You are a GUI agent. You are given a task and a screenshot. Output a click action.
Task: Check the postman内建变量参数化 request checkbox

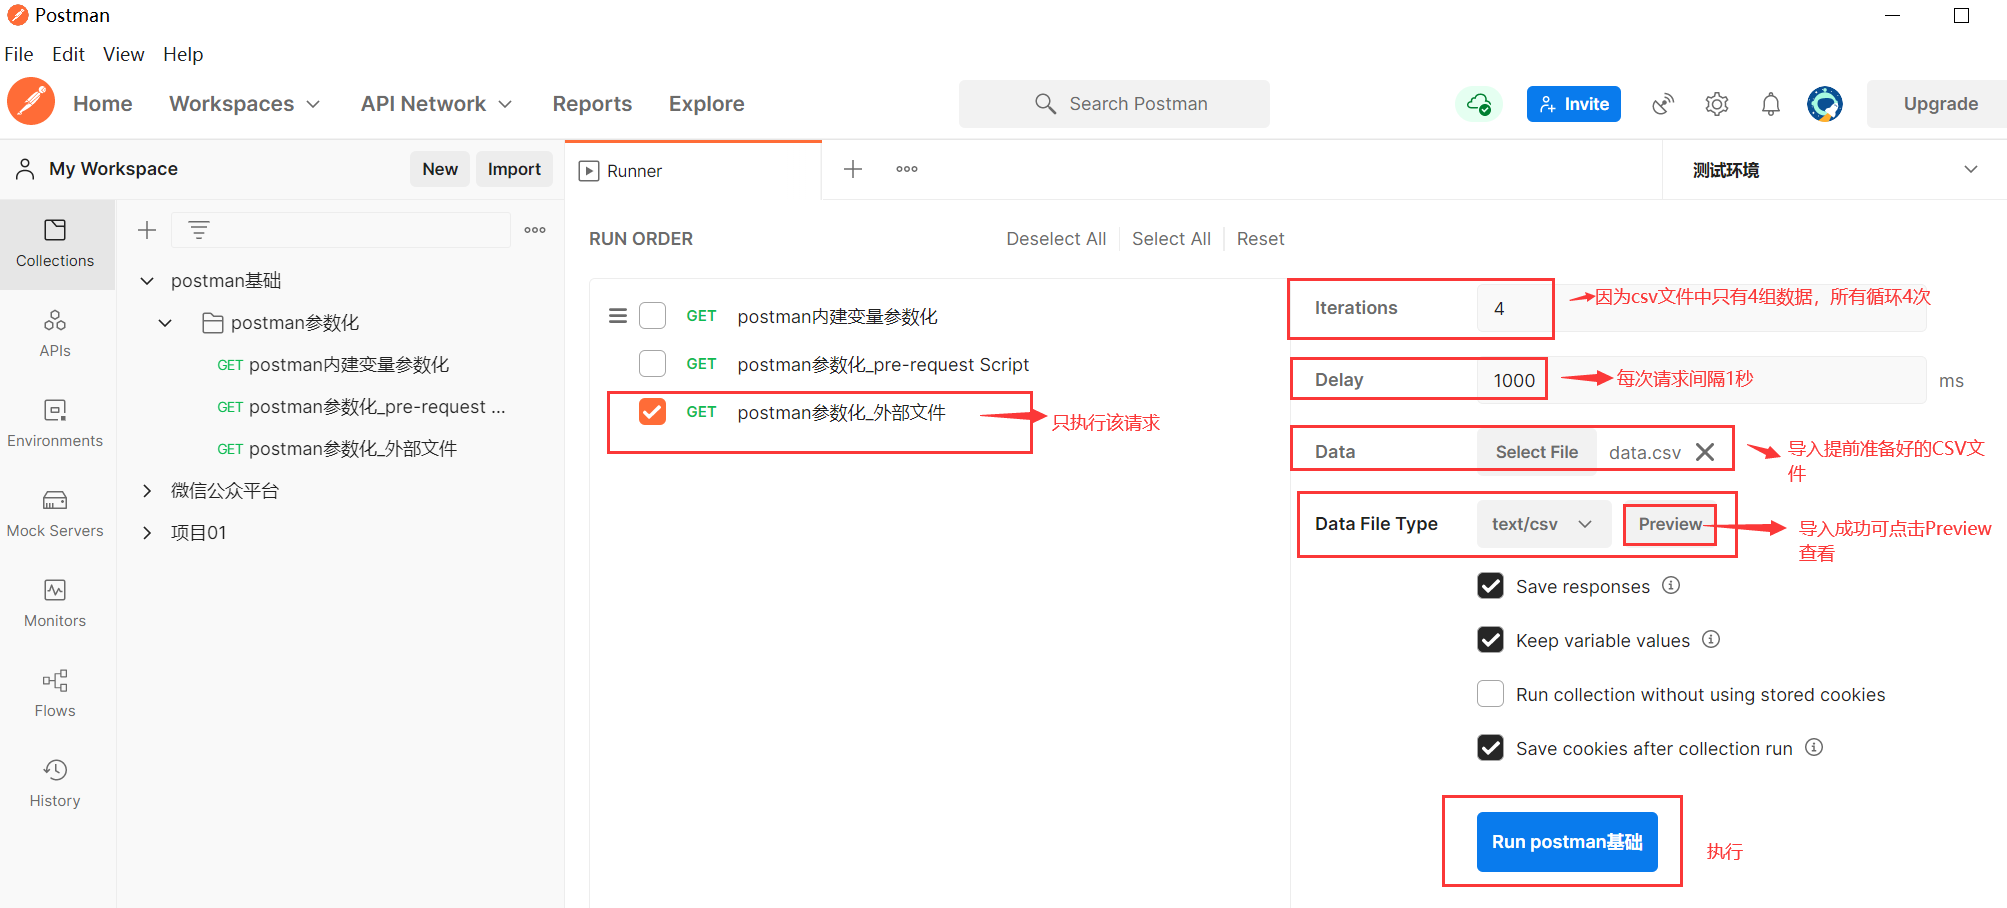(652, 316)
